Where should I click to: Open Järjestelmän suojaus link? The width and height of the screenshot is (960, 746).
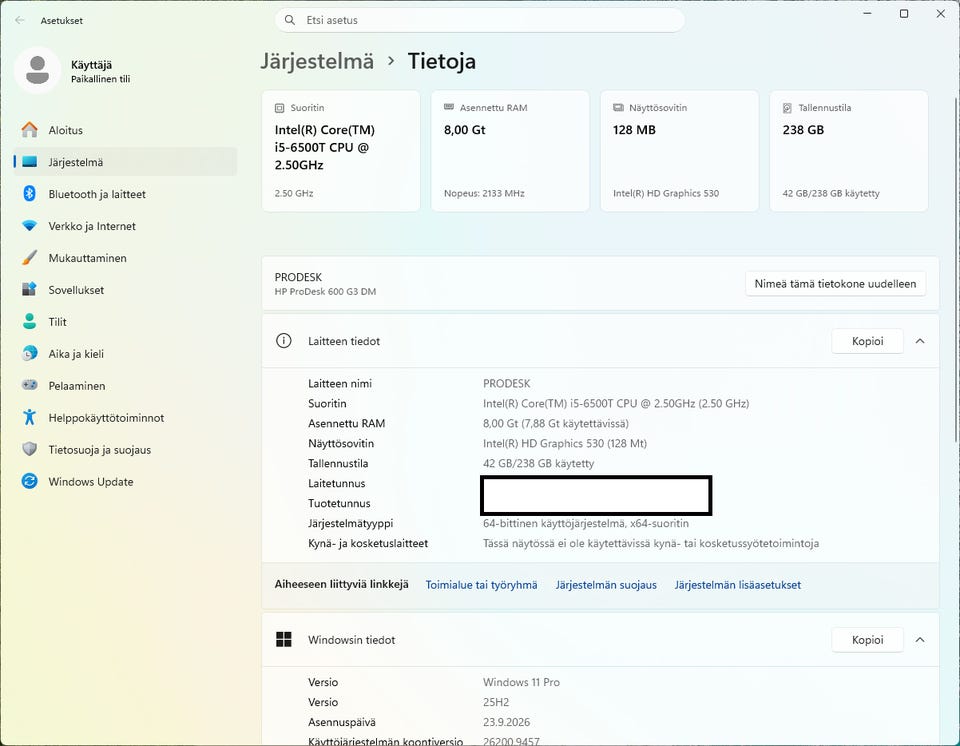606,585
